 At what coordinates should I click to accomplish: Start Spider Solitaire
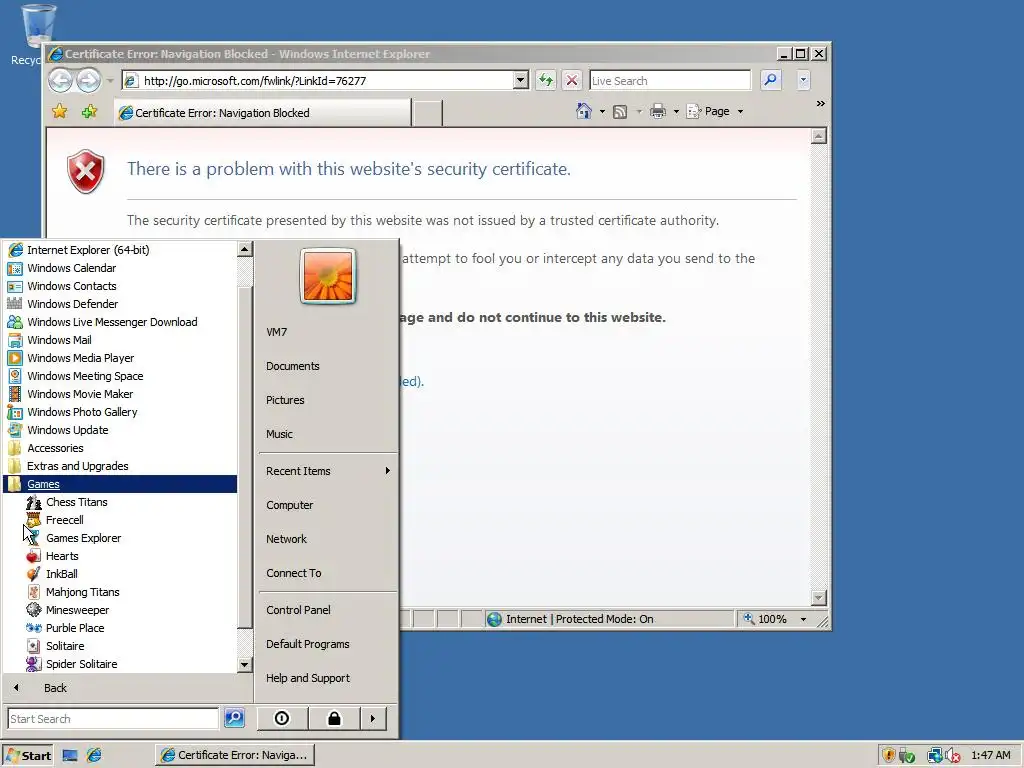coord(81,664)
